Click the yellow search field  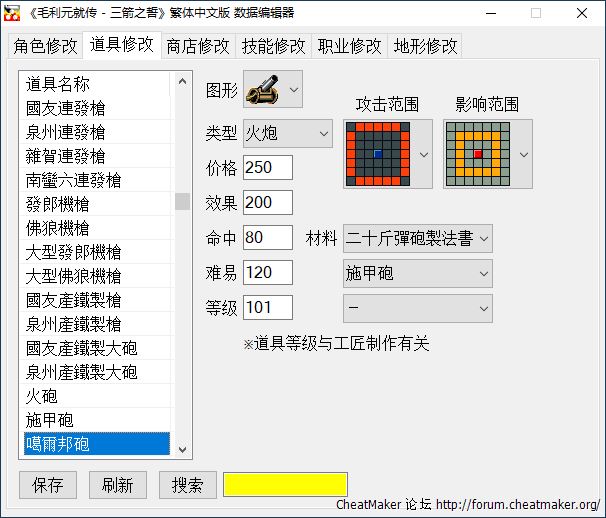(285, 485)
